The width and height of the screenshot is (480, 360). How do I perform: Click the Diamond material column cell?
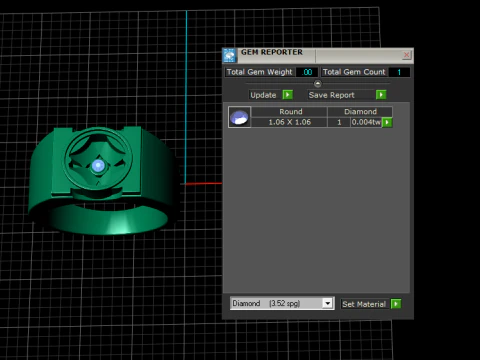click(360, 112)
